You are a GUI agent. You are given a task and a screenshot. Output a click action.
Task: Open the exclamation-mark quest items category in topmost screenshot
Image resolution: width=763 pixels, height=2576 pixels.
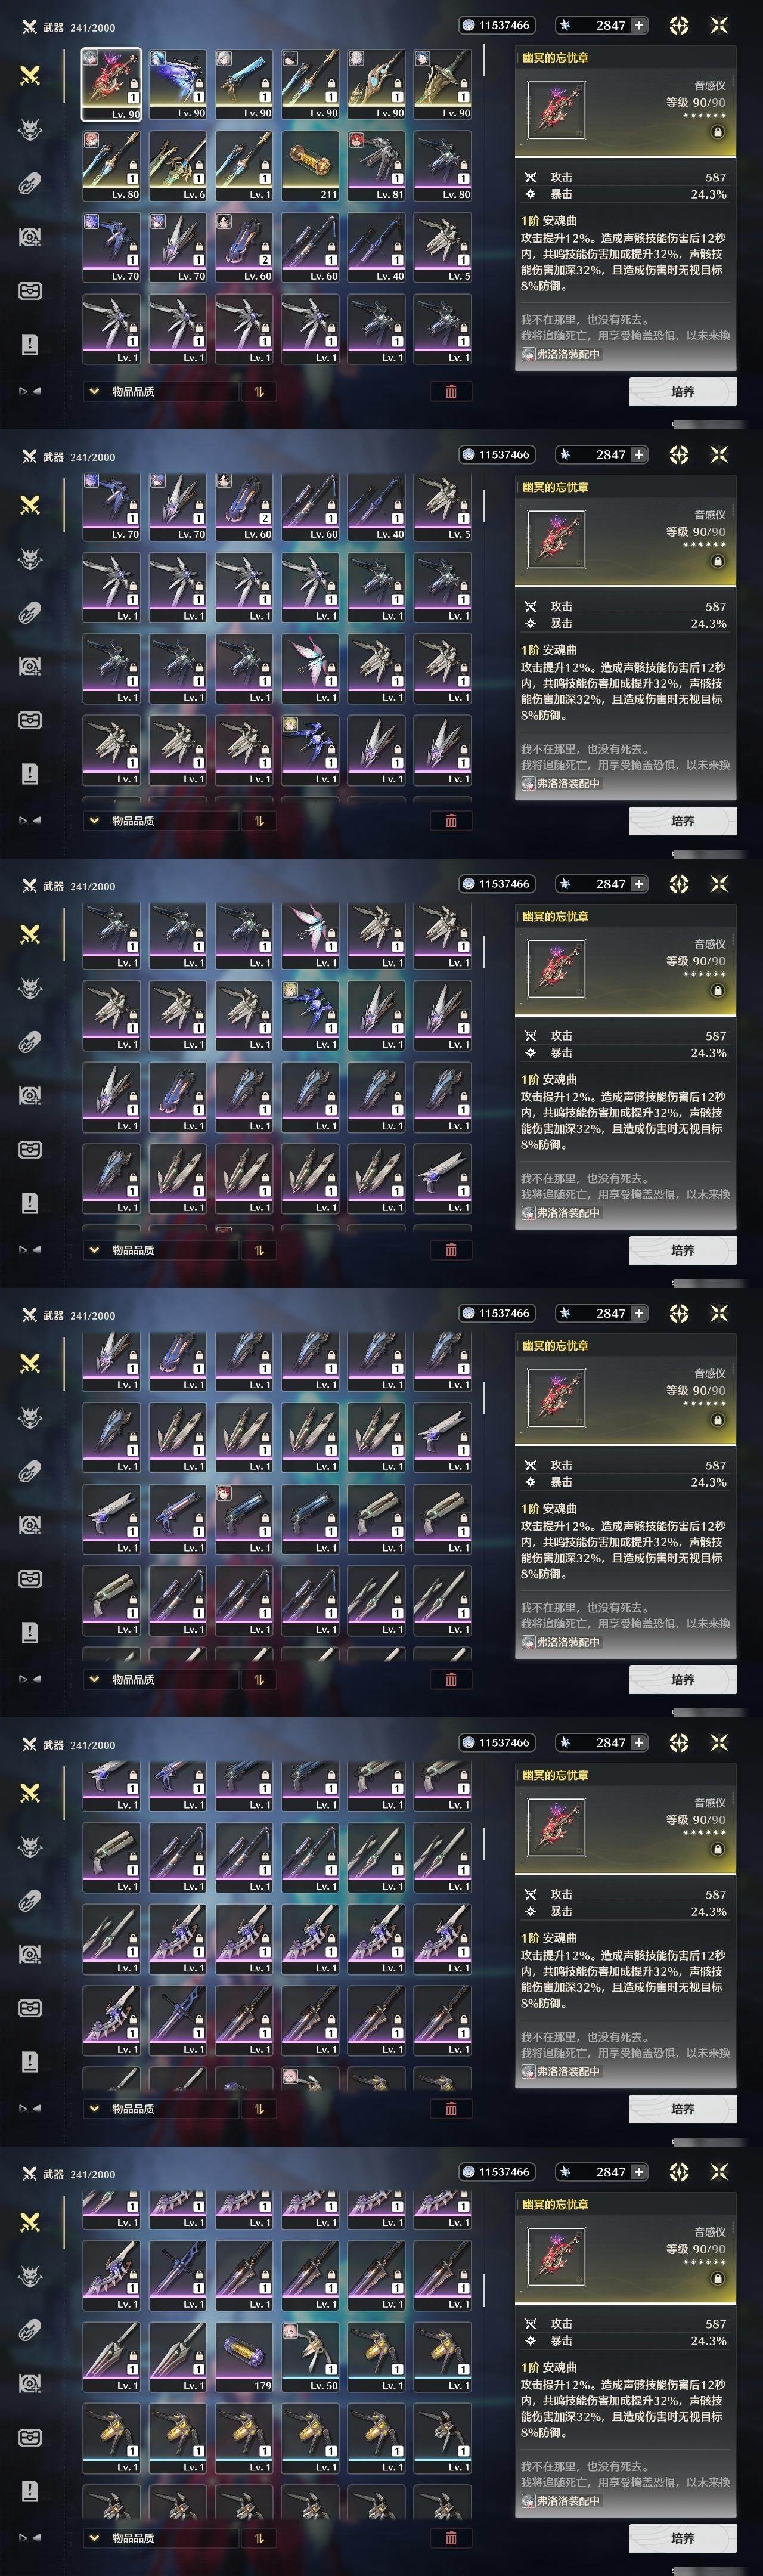(x=30, y=344)
